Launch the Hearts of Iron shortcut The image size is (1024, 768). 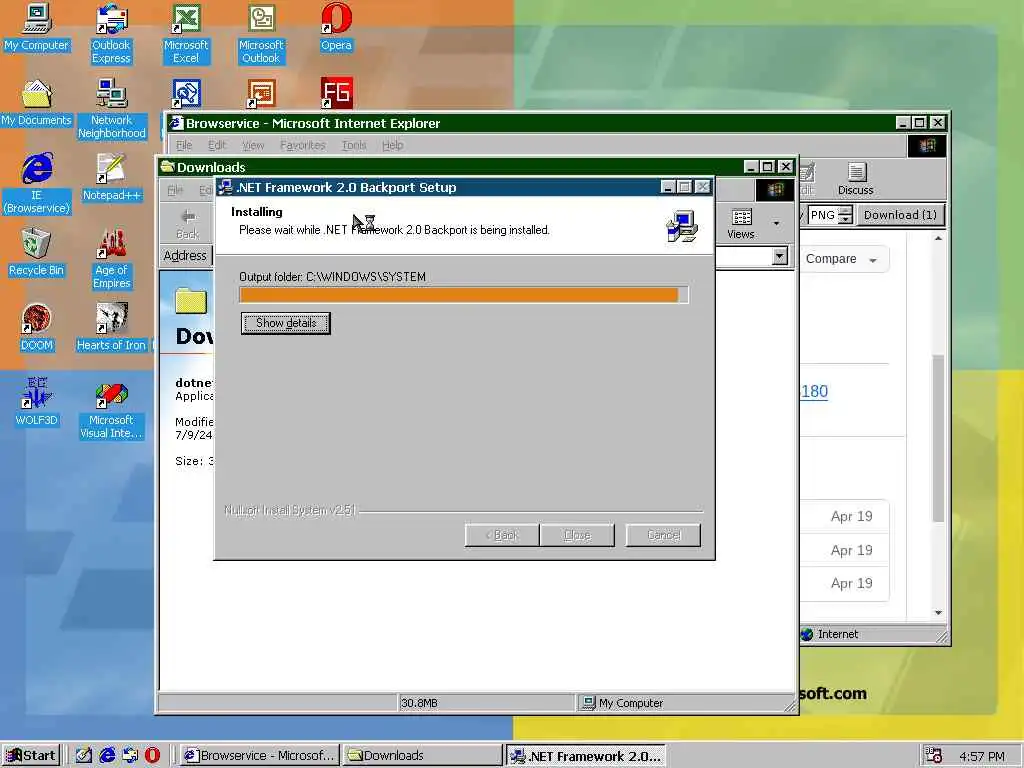tap(112, 328)
